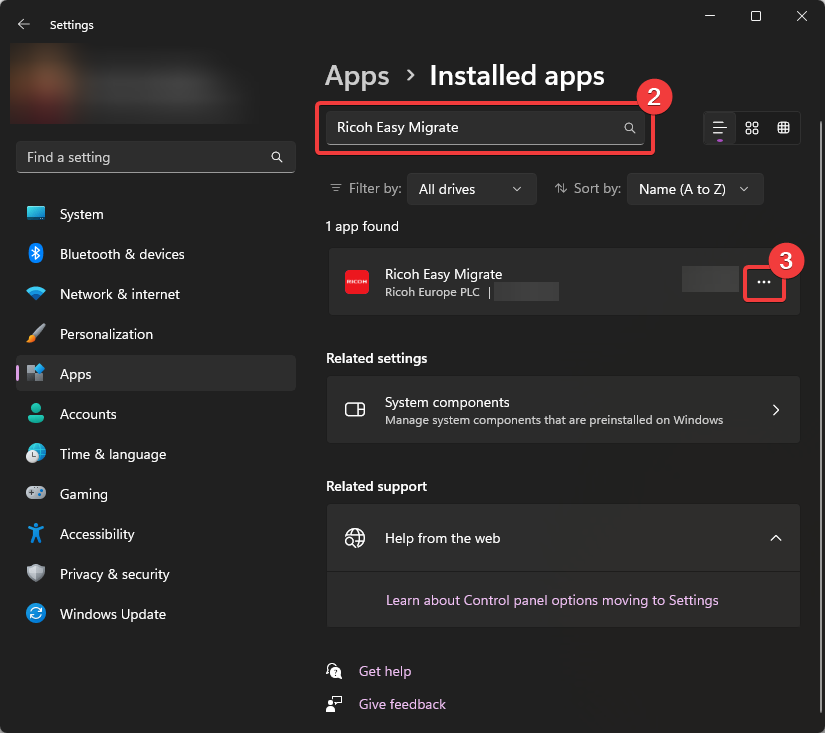Switch to grid view layout icon
Viewport: 825px width, 733px height.
click(x=752, y=128)
